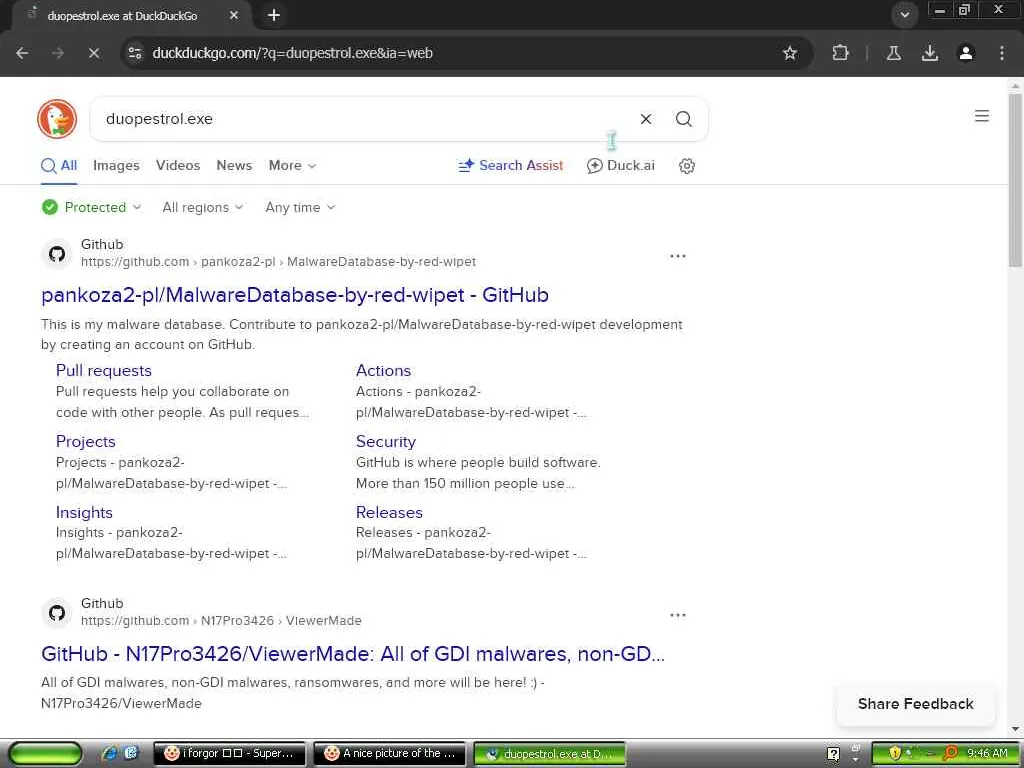
Task: Open a new browser tab
Action: coord(274,15)
